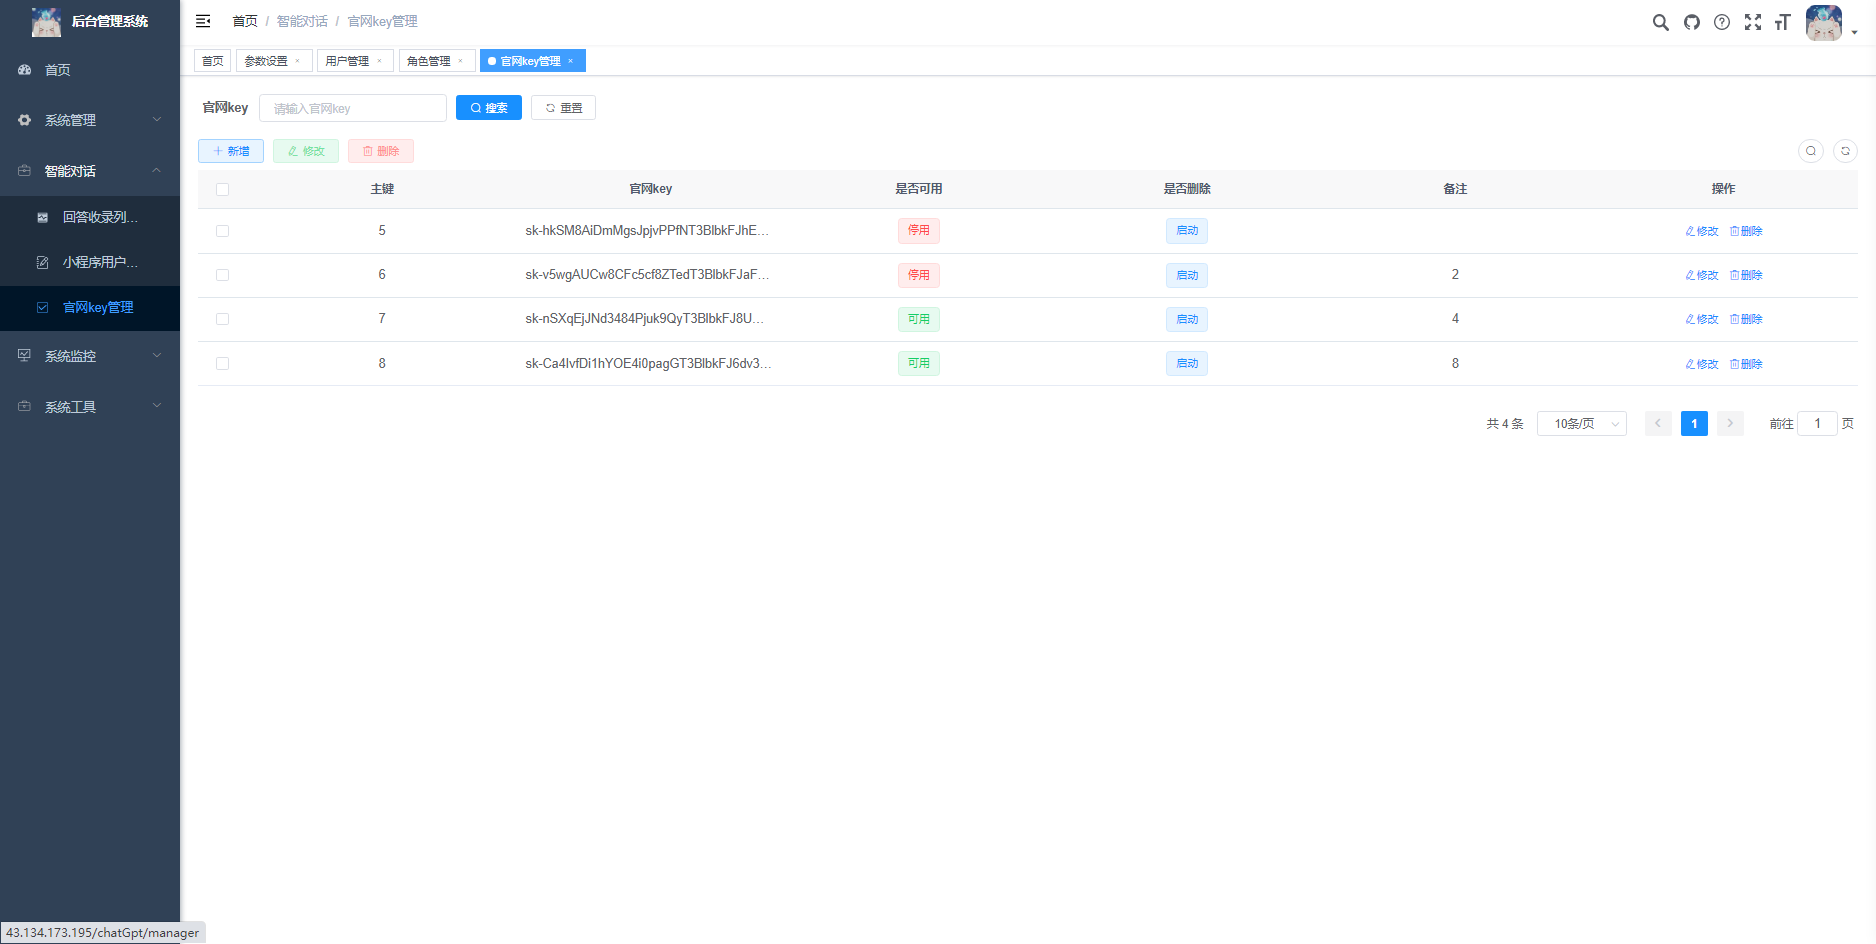Screen dimensions: 1876x944
Task: Click the font-size adjustment icon
Action: (x=1784, y=21)
